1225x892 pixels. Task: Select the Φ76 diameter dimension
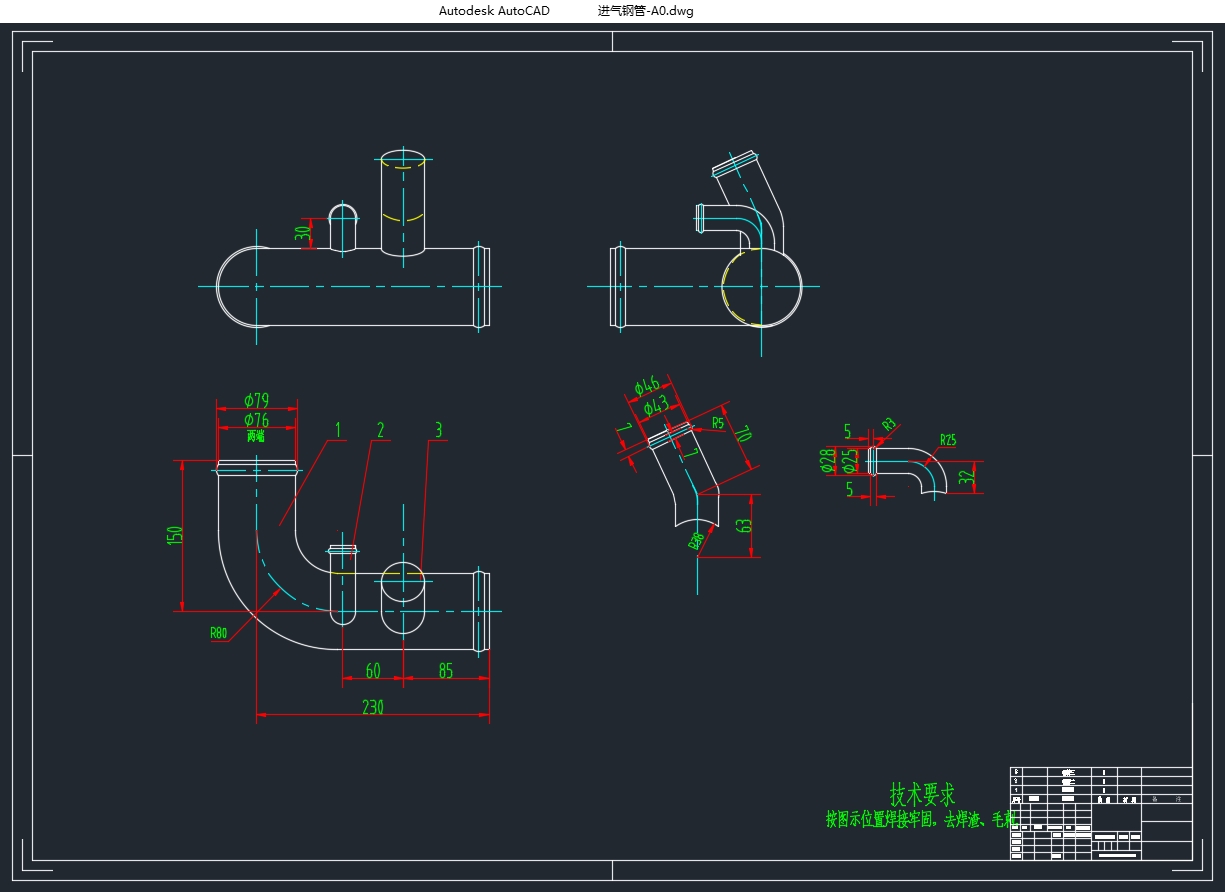coord(256,420)
